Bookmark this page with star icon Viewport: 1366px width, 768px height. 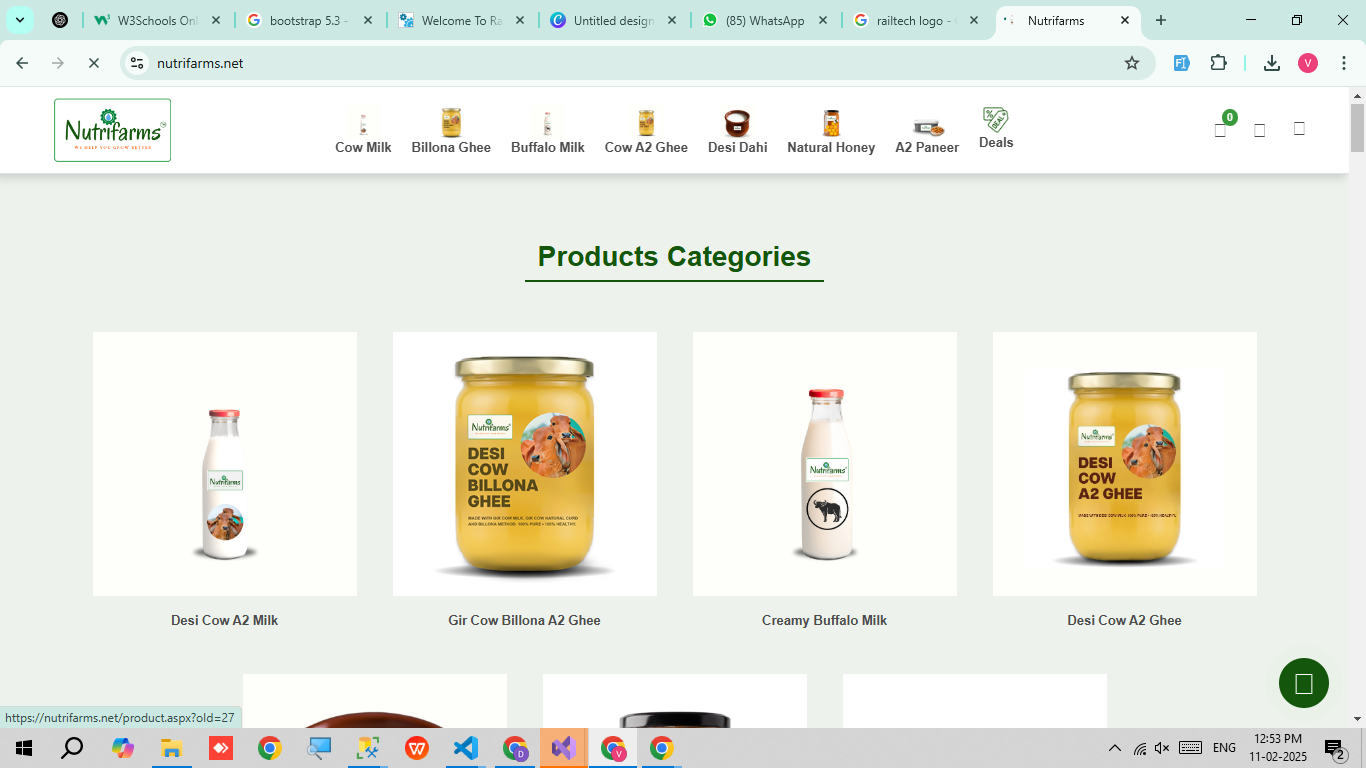point(1132,63)
